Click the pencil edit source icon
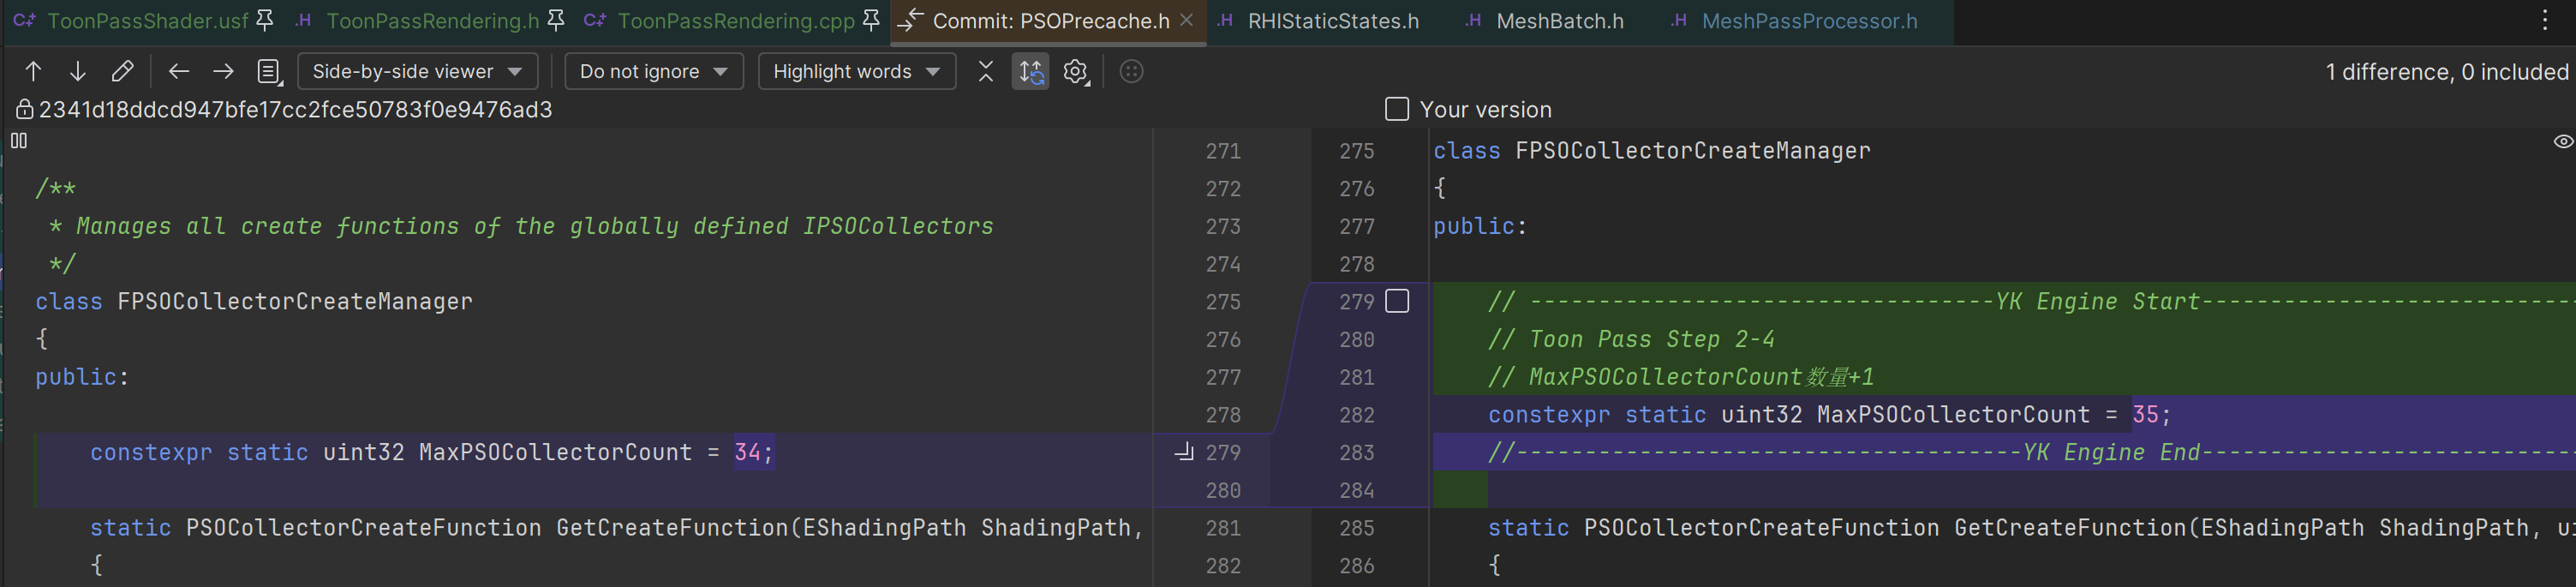2576x587 pixels. tap(122, 71)
